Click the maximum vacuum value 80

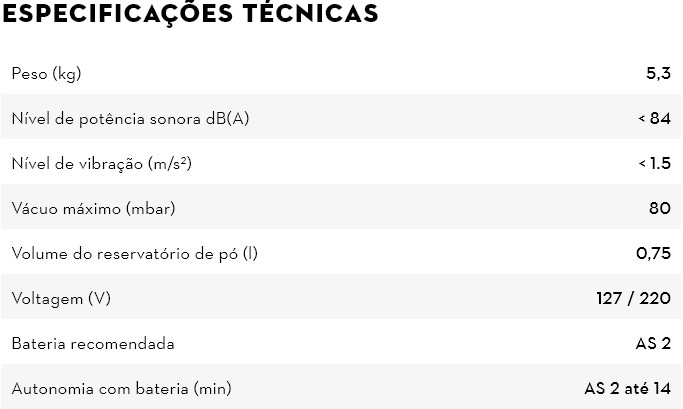click(659, 208)
